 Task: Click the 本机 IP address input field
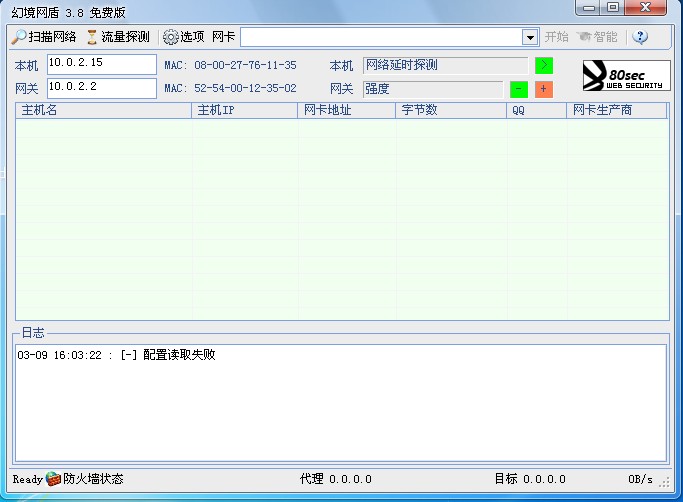tap(101, 64)
